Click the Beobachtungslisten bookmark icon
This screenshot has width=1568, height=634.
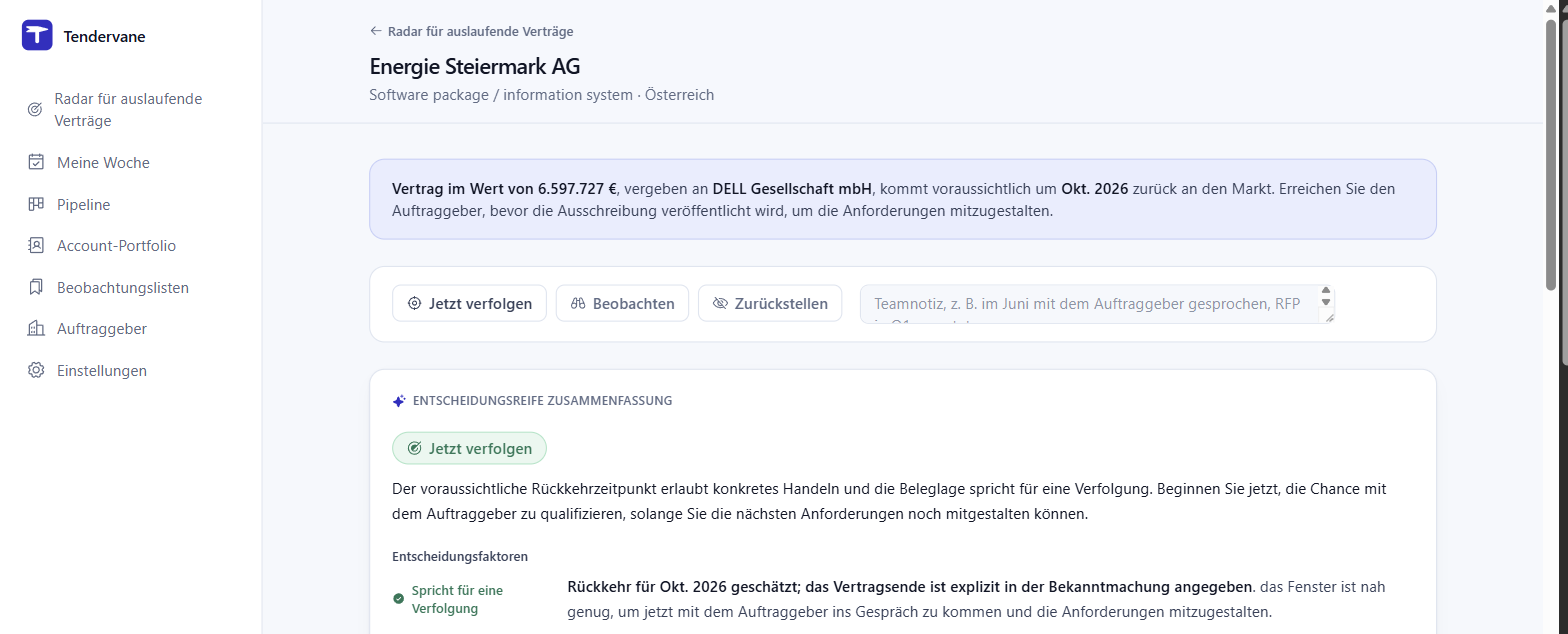[36, 288]
